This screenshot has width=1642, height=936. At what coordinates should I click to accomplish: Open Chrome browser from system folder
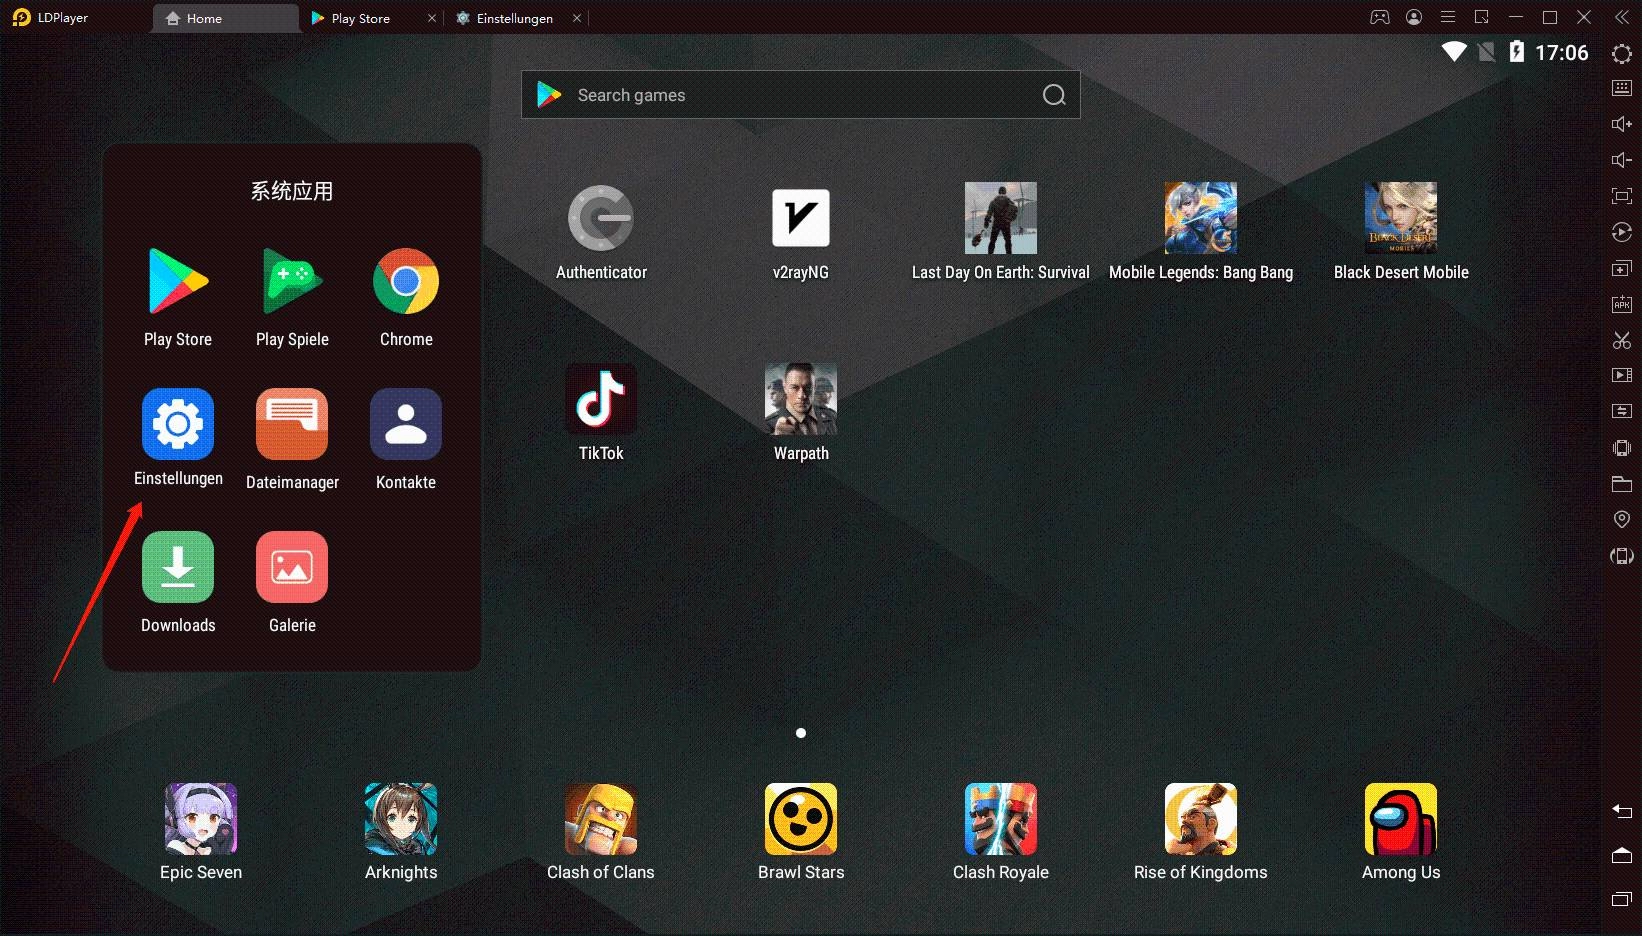pyautogui.click(x=406, y=282)
